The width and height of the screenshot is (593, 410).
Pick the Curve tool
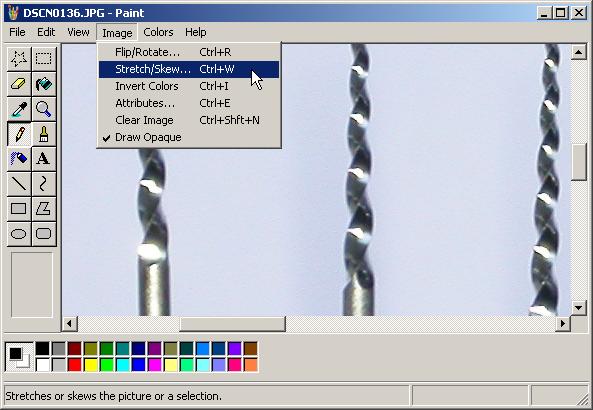(44, 183)
